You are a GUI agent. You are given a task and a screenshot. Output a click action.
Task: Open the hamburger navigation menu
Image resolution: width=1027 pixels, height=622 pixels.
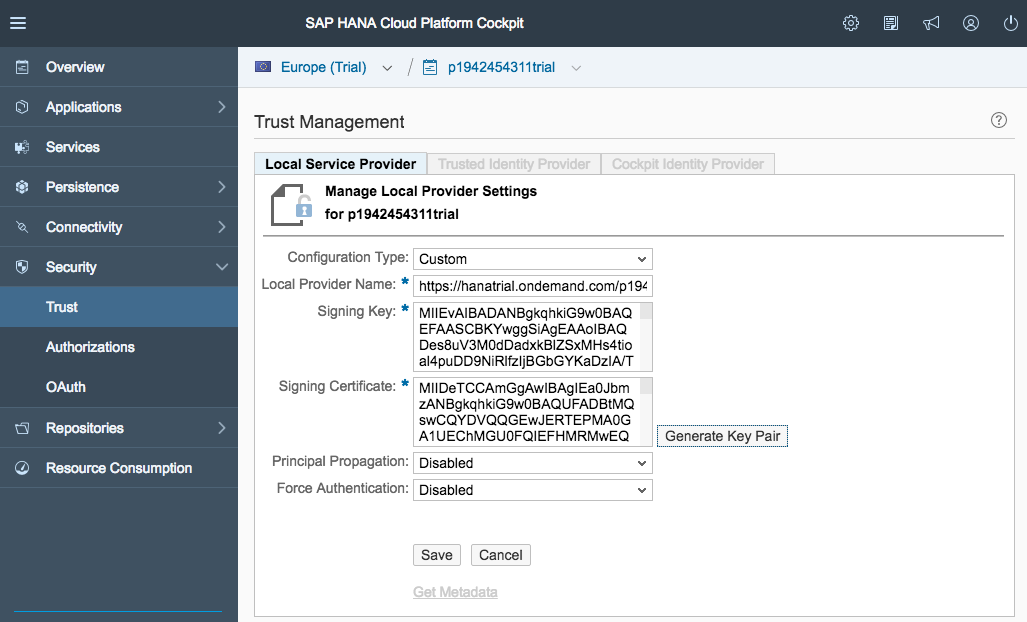coord(18,23)
